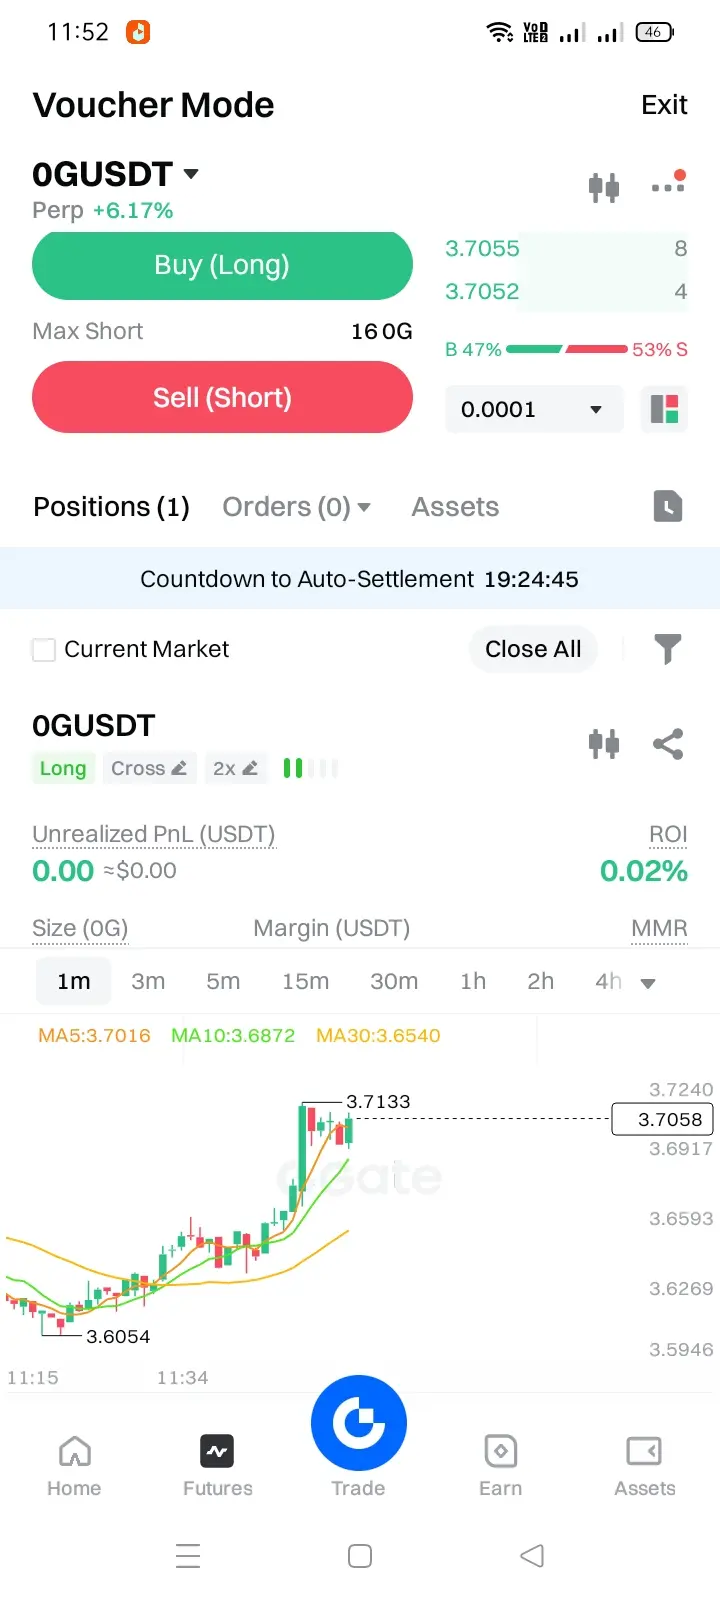
Task: Edit the 2x leverage setting
Action: (x=235, y=768)
